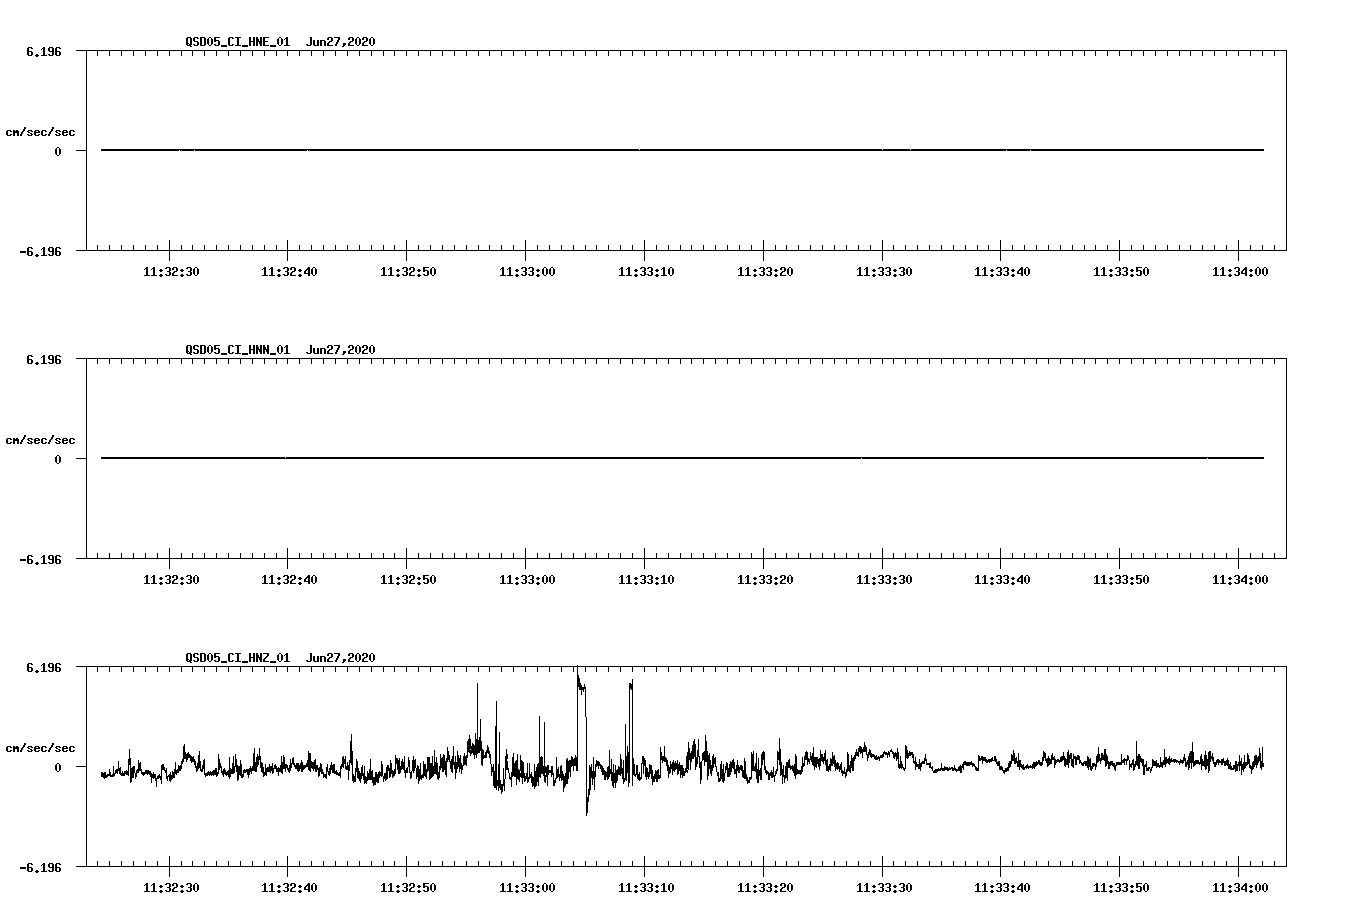
Task: Click the 11:33:00 time label under HNN plot
Action: click(526, 580)
